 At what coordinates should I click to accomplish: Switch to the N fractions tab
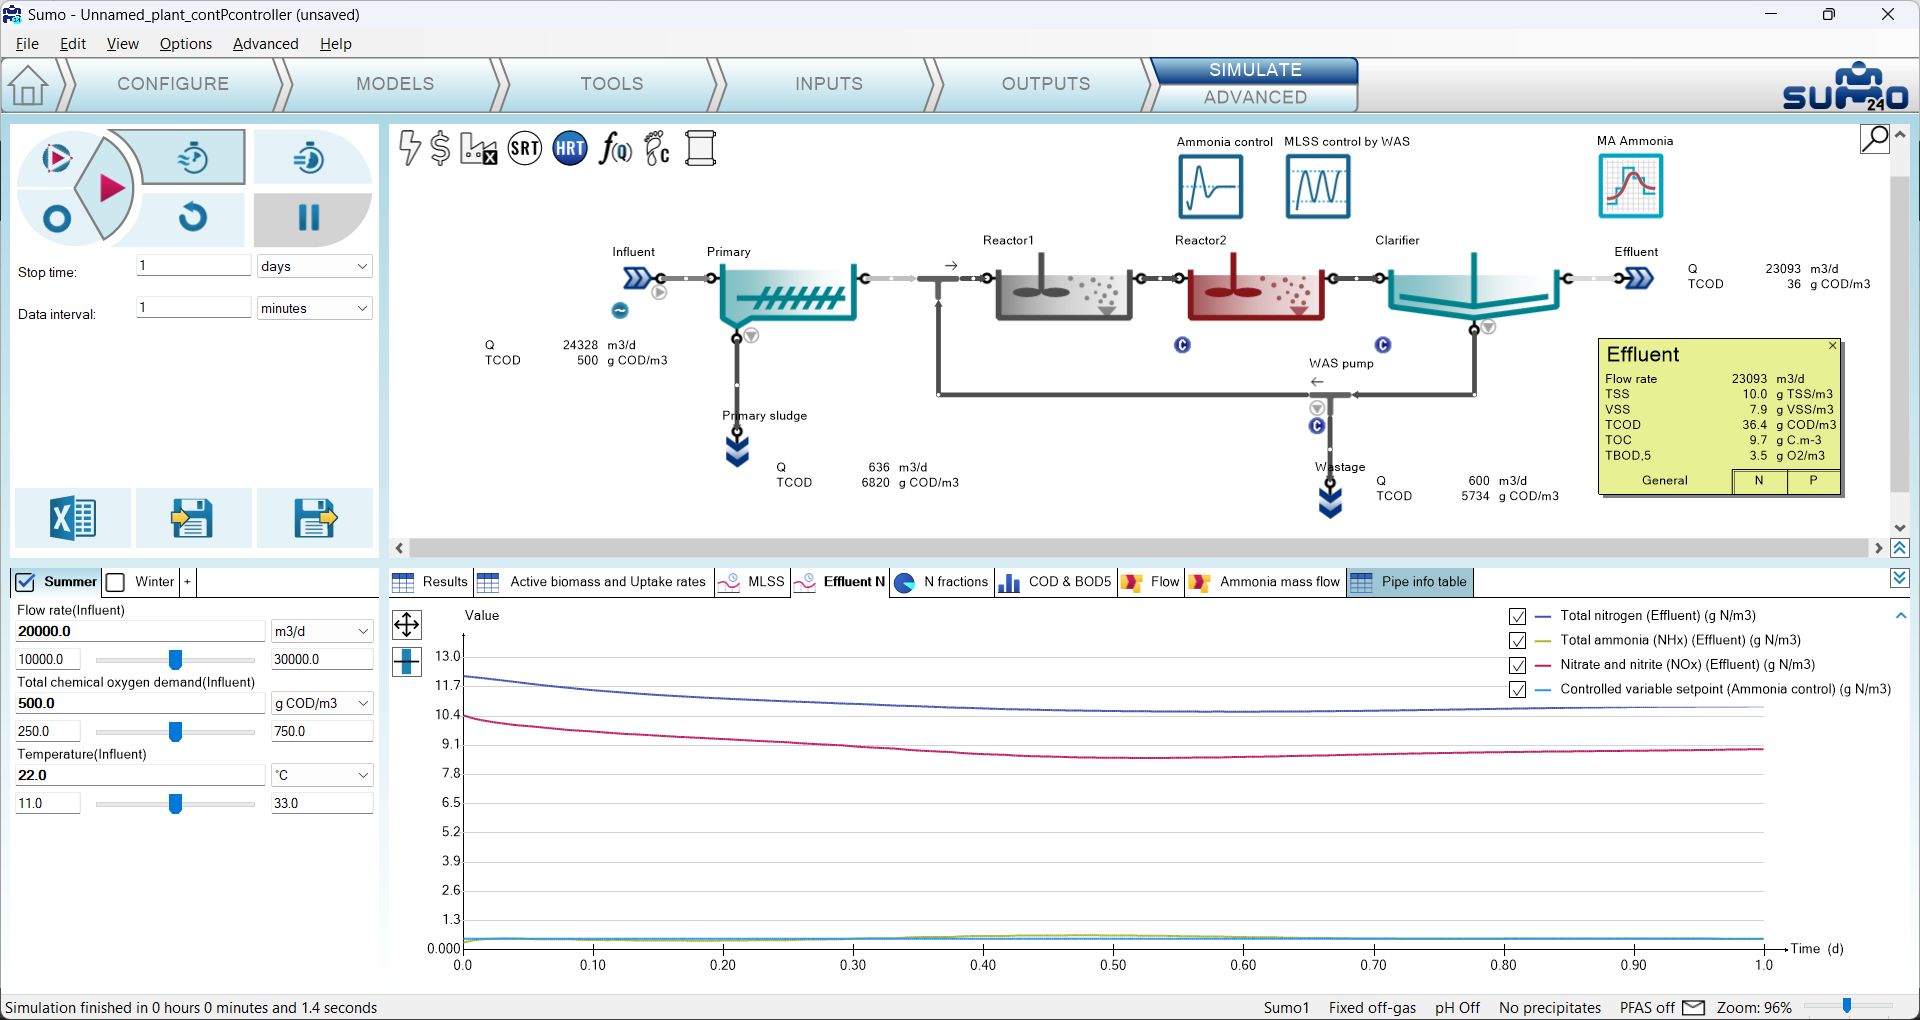[x=942, y=582]
